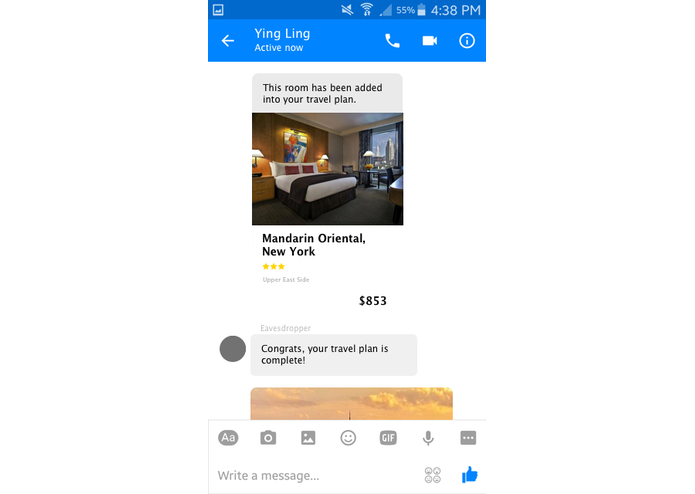The height and width of the screenshot is (494, 695).
Task: Open the Ying Ling contact name
Action: (x=282, y=34)
